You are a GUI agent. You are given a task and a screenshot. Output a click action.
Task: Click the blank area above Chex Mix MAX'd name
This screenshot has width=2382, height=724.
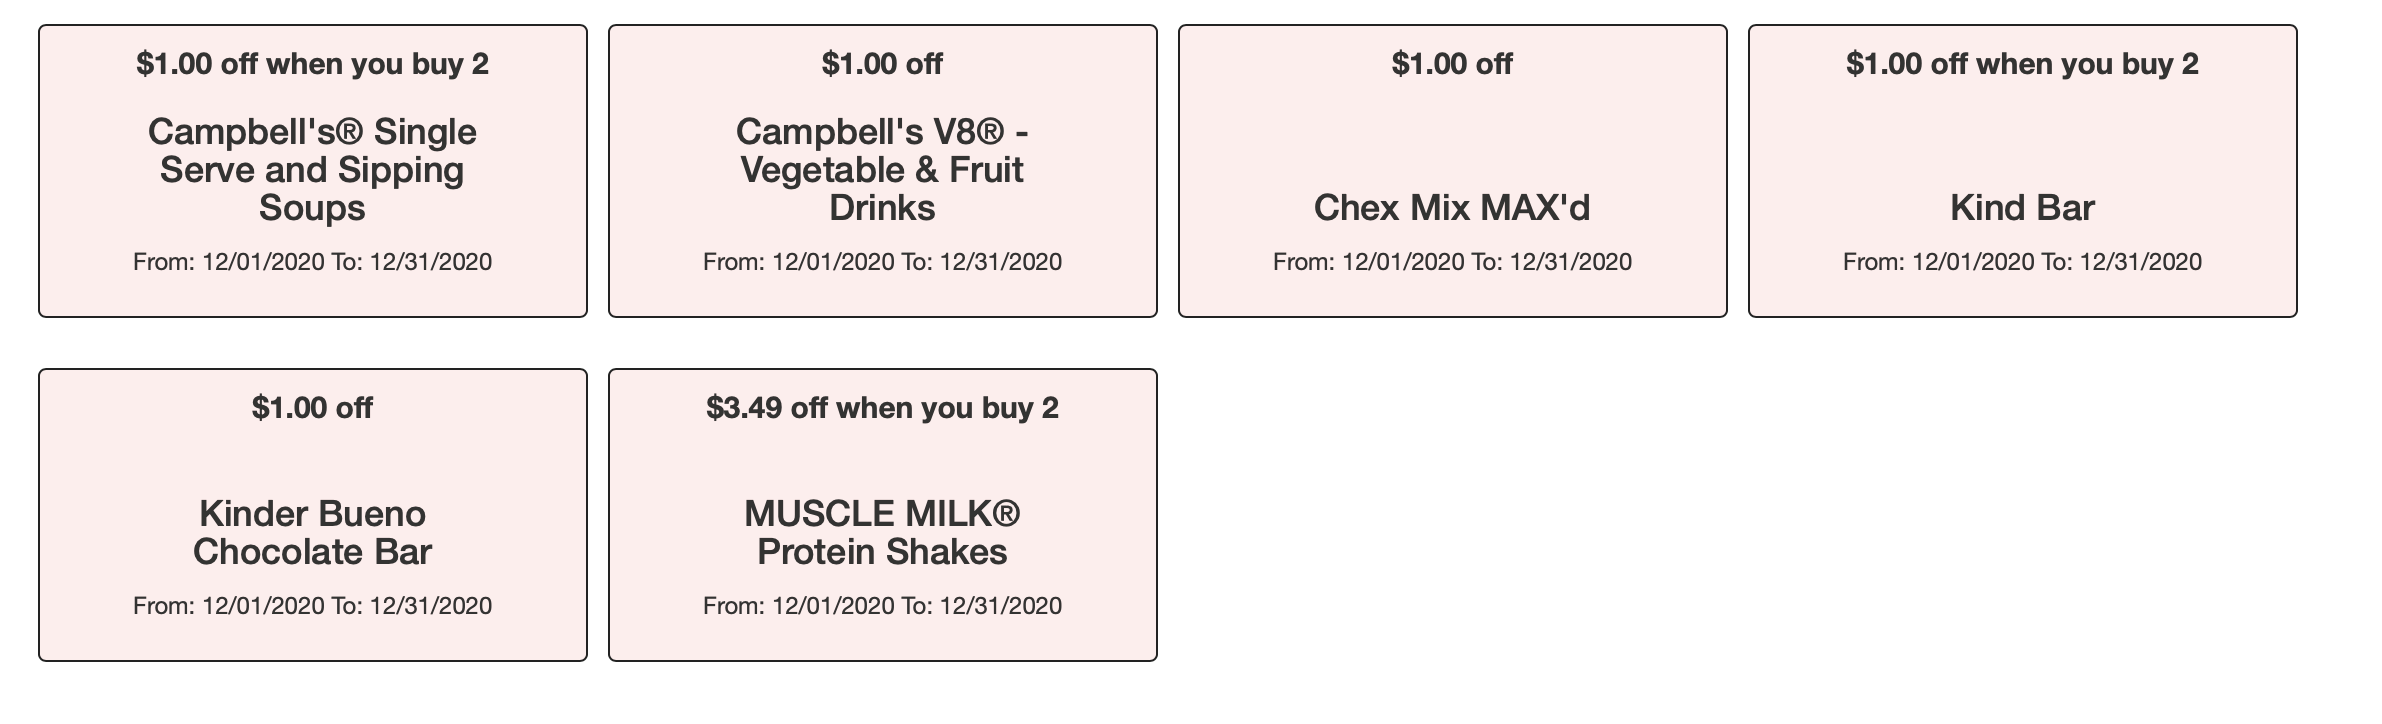[x=1452, y=135]
